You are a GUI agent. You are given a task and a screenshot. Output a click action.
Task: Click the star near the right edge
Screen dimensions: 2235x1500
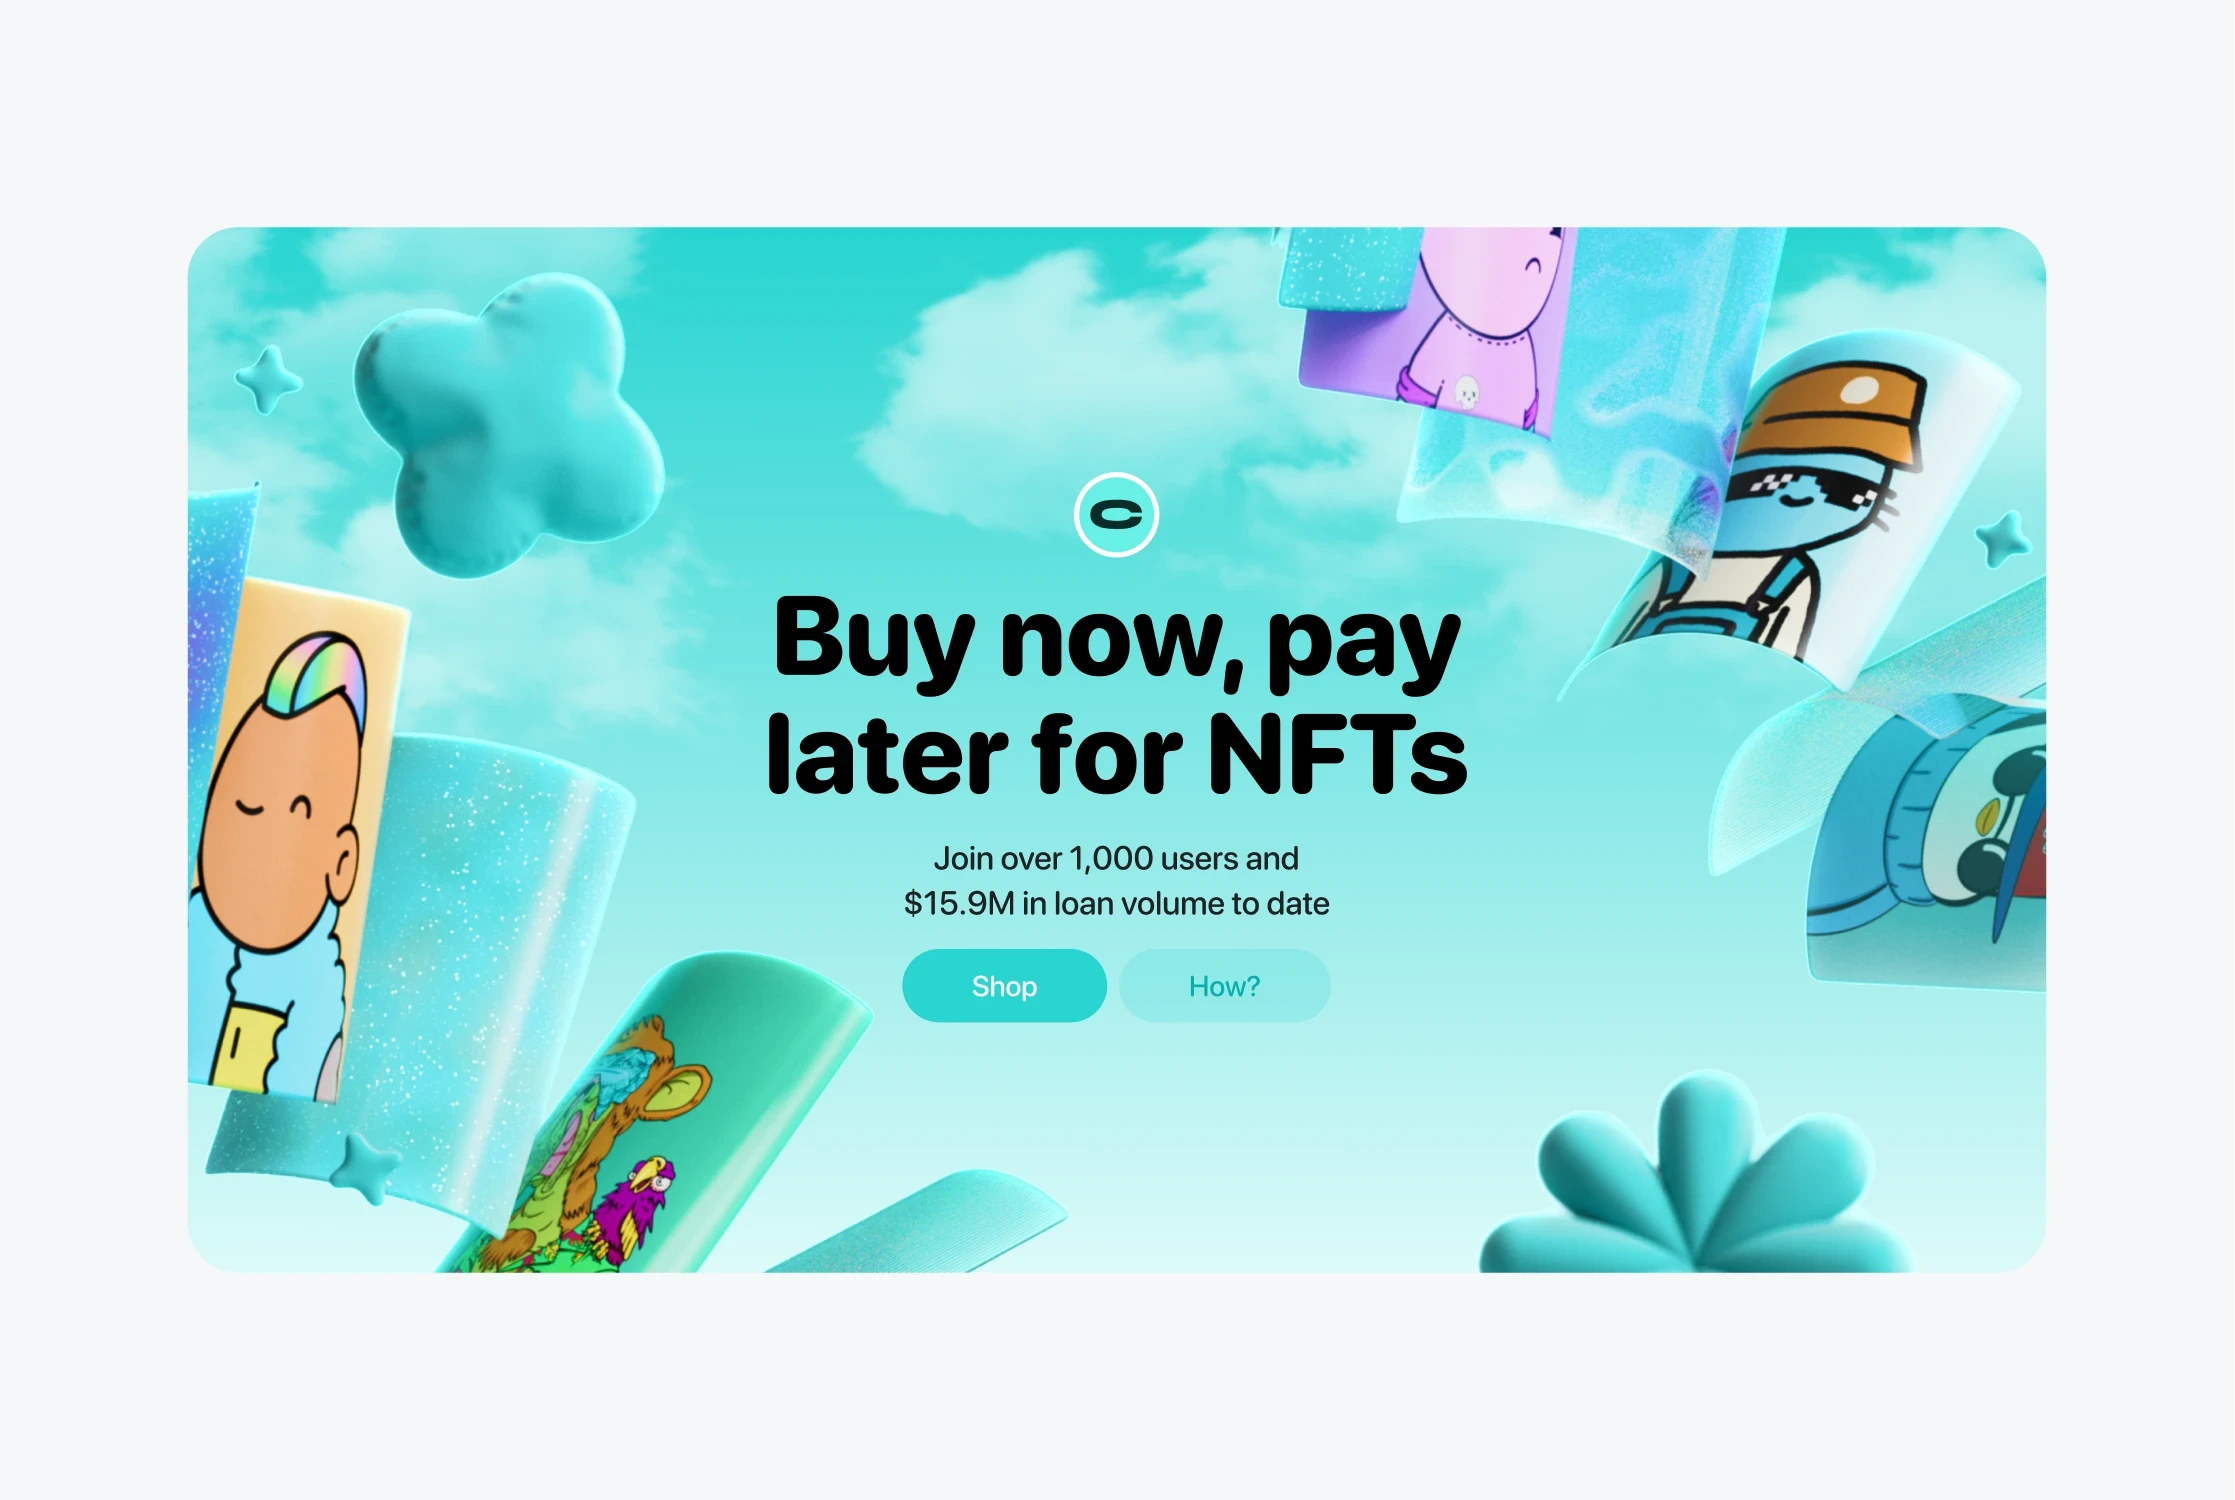click(x=2004, y=538)
